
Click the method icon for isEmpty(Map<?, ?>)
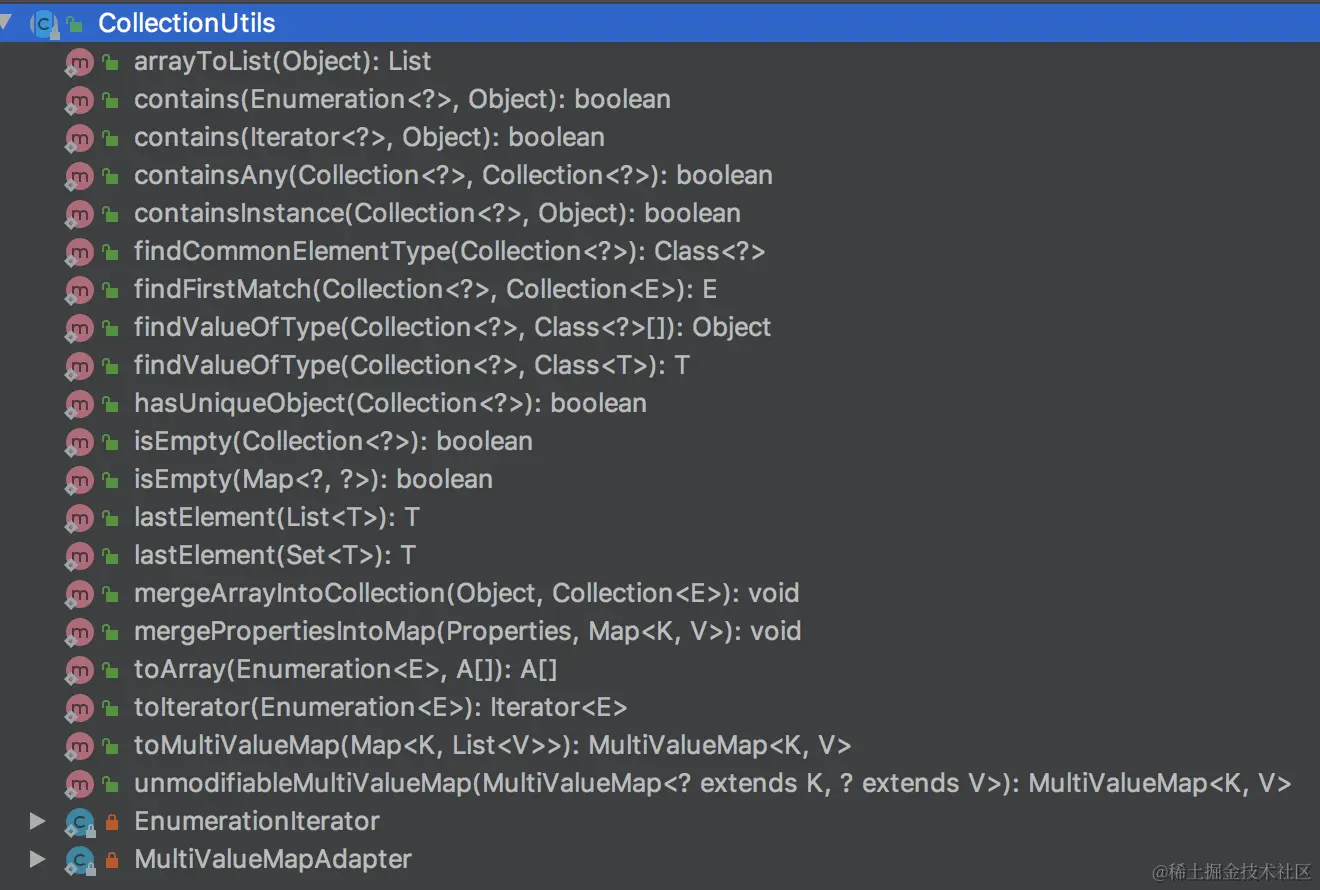click(x=79, y=480)
